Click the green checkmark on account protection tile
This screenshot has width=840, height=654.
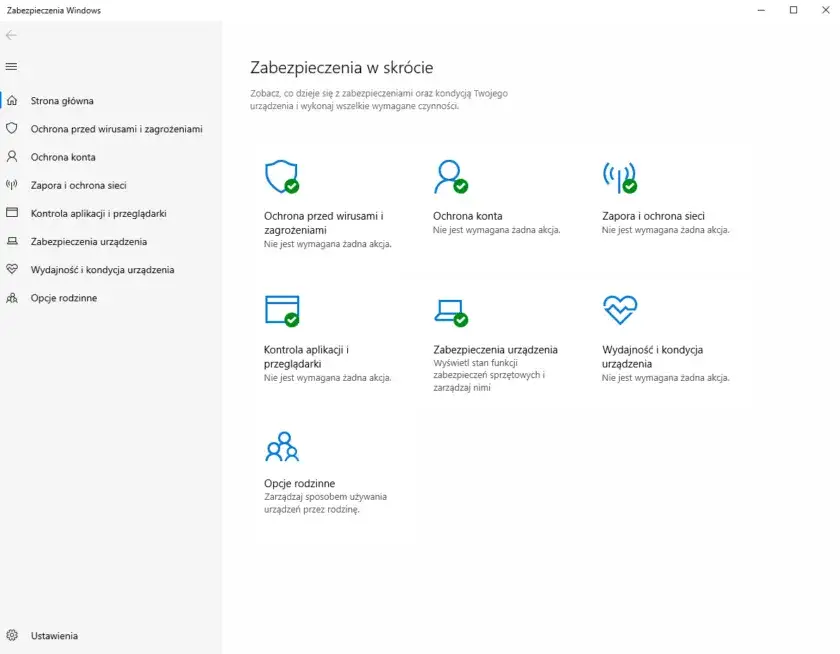pyautogui.click(x=462, y=187)
